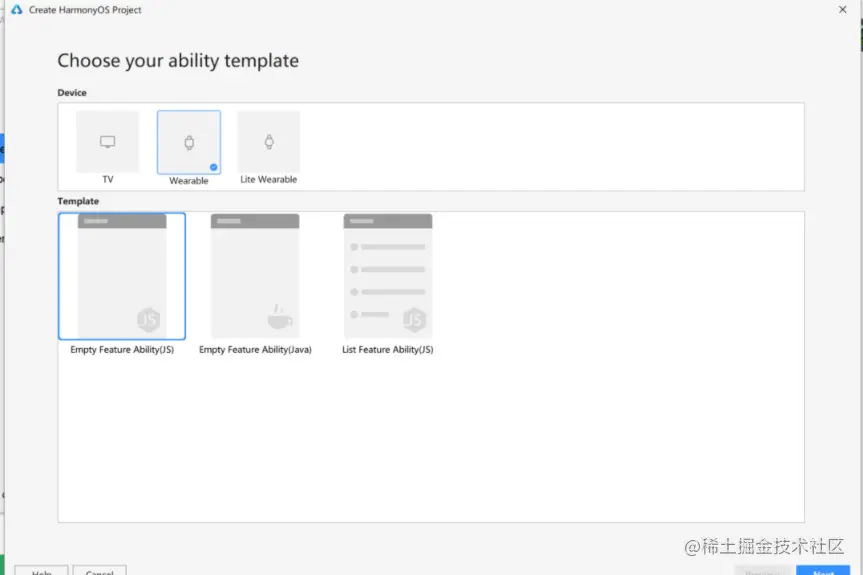Viewport: 863px width, 575px height.
Task: Click the Empty Feature Ability(Java) caption
Action: pos(255,349)
